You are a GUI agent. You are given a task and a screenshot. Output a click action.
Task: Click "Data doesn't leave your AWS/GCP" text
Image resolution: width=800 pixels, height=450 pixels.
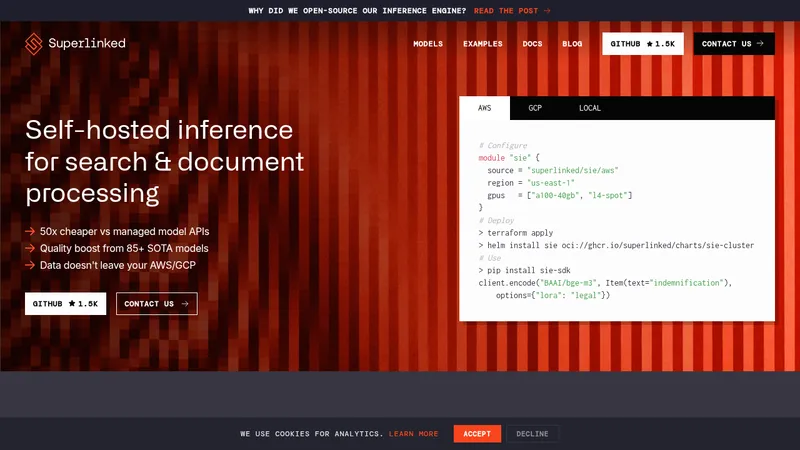point(117,265)
